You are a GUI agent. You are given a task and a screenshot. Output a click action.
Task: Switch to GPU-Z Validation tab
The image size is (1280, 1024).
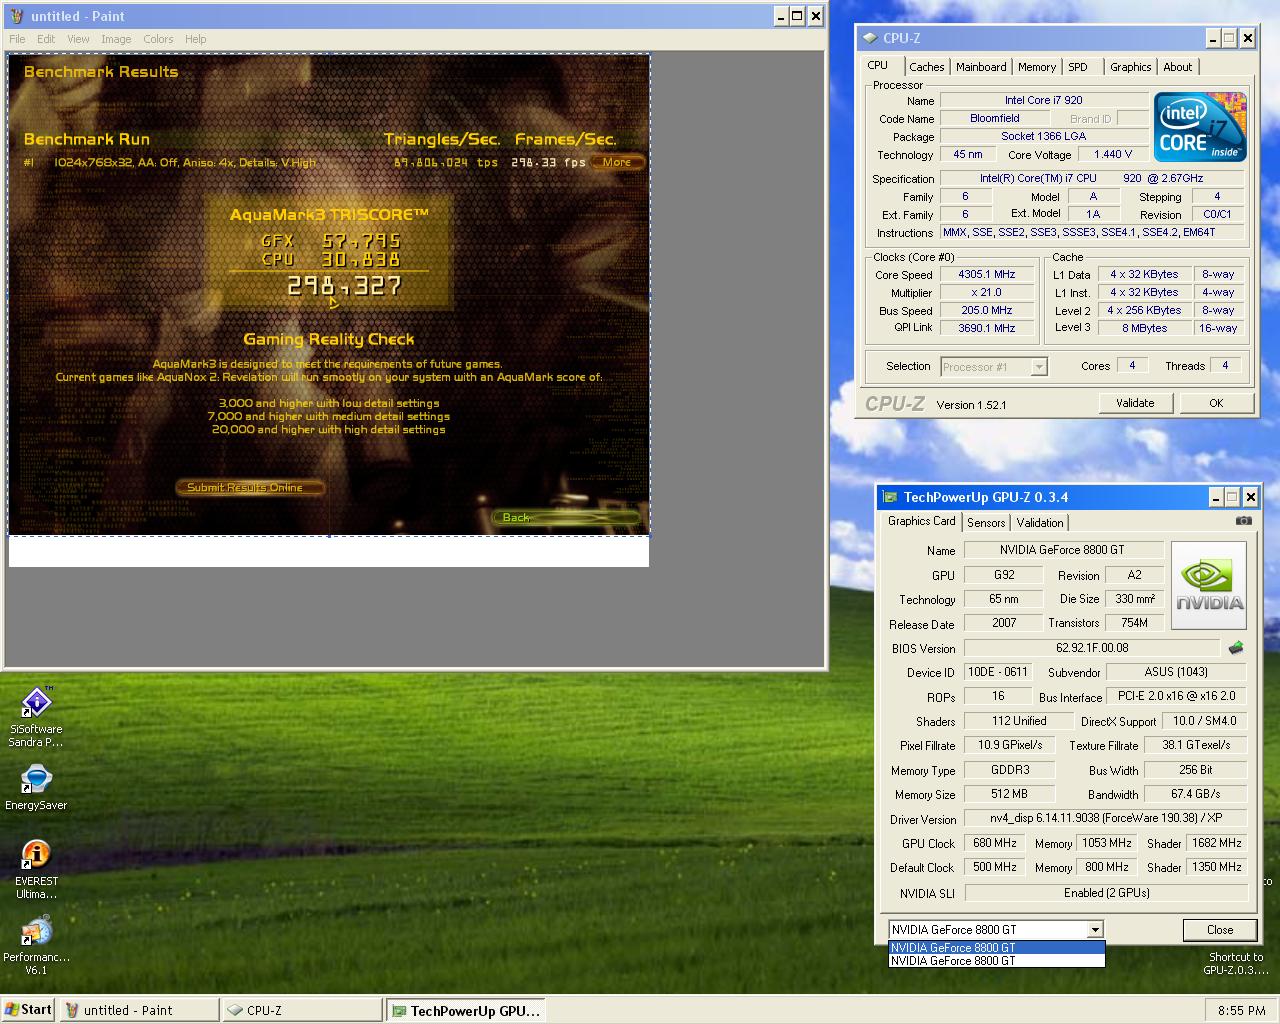click(x=1040, y=523)
